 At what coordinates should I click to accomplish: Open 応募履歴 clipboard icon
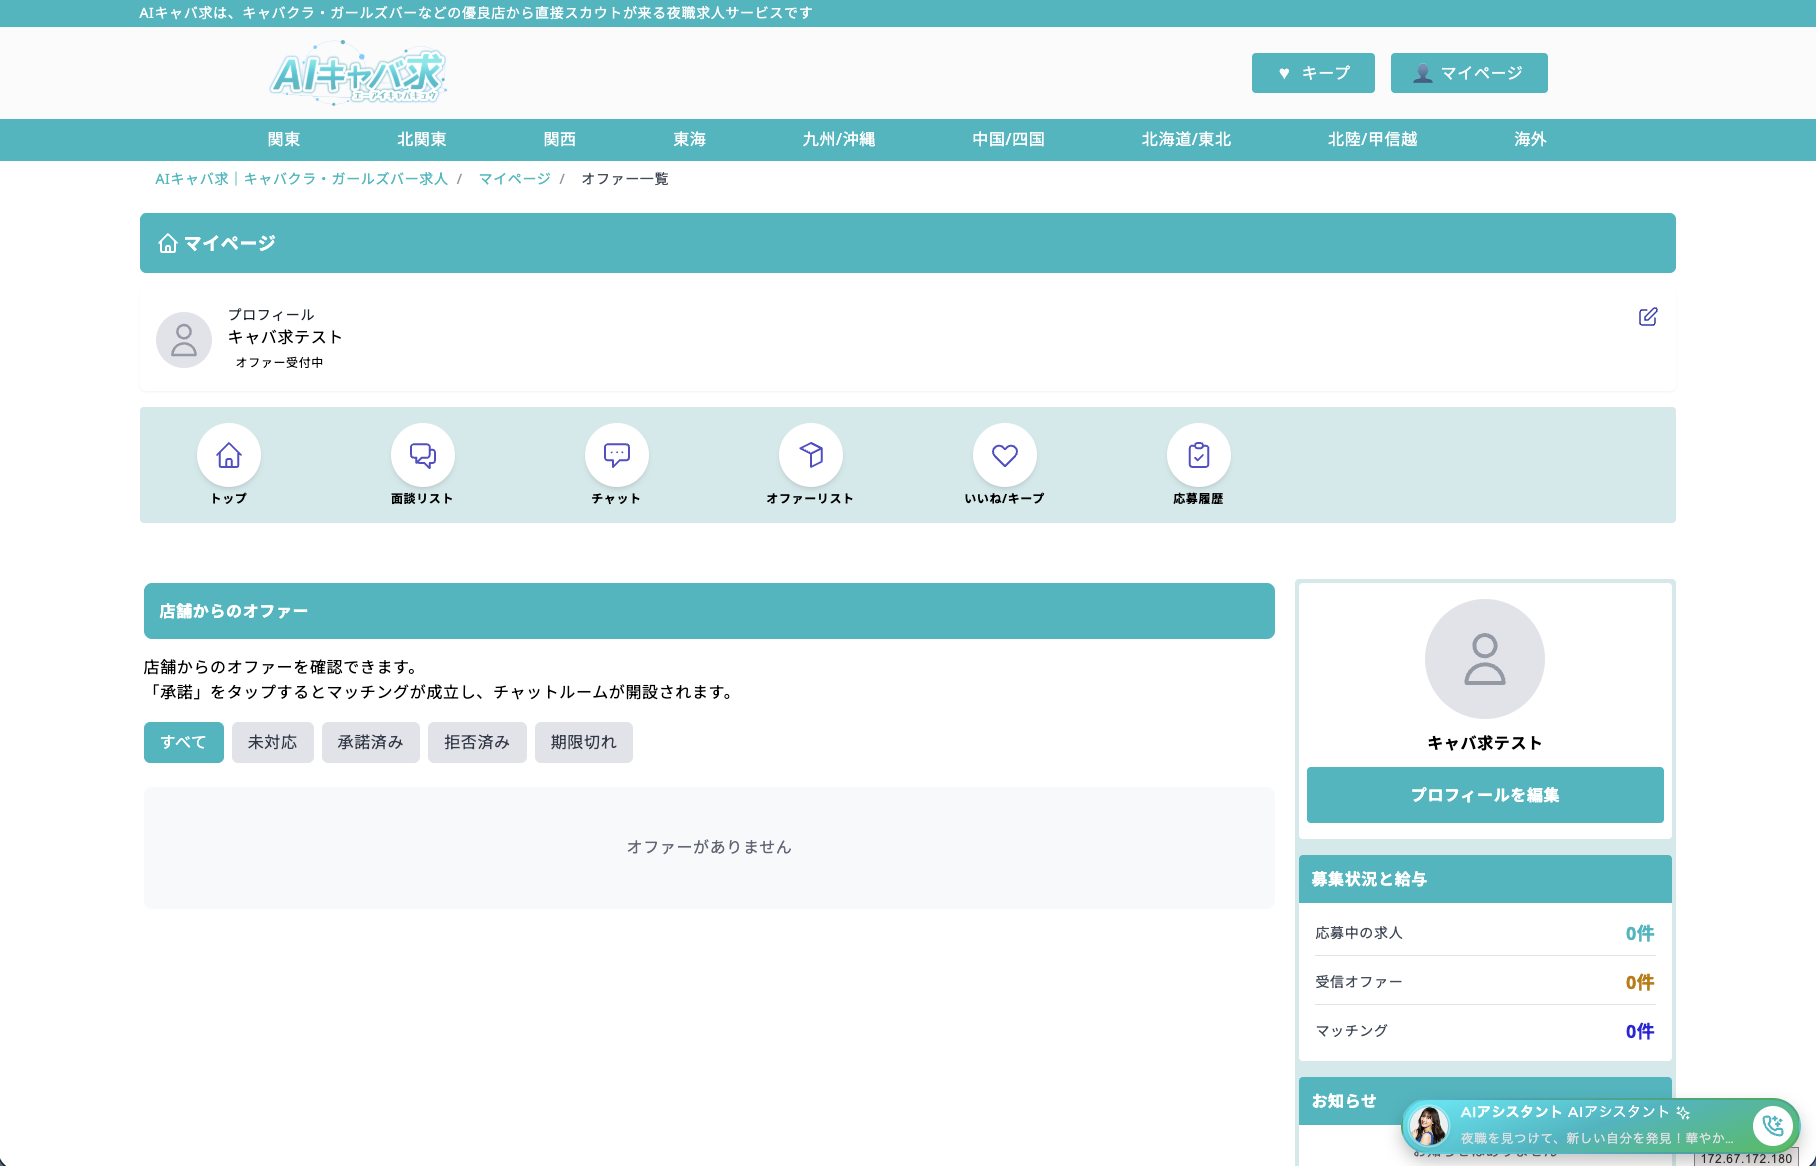click(x=1198, y=455)
